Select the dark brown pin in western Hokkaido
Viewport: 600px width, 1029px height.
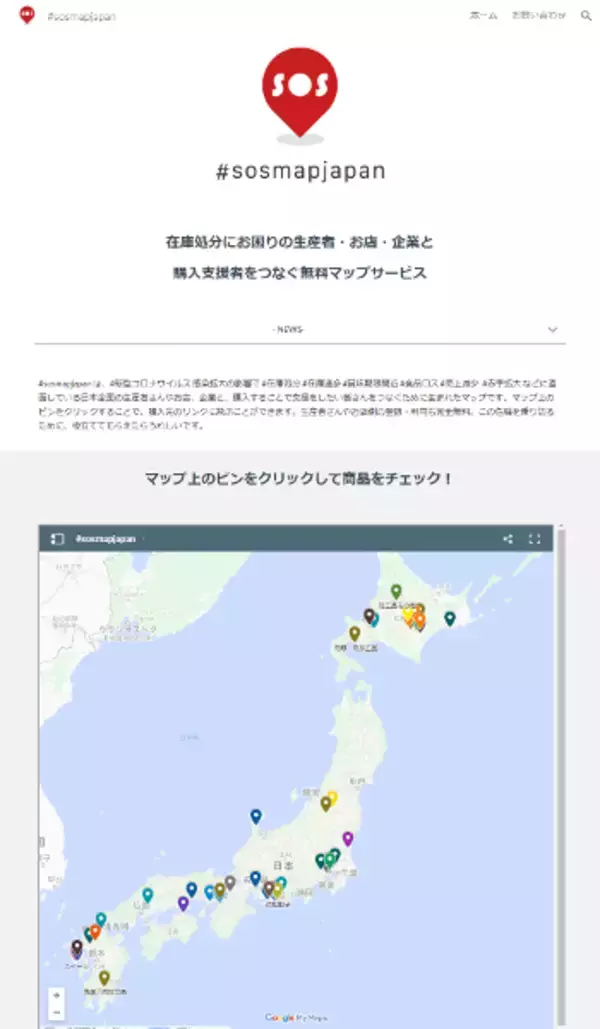click(369, 616)
